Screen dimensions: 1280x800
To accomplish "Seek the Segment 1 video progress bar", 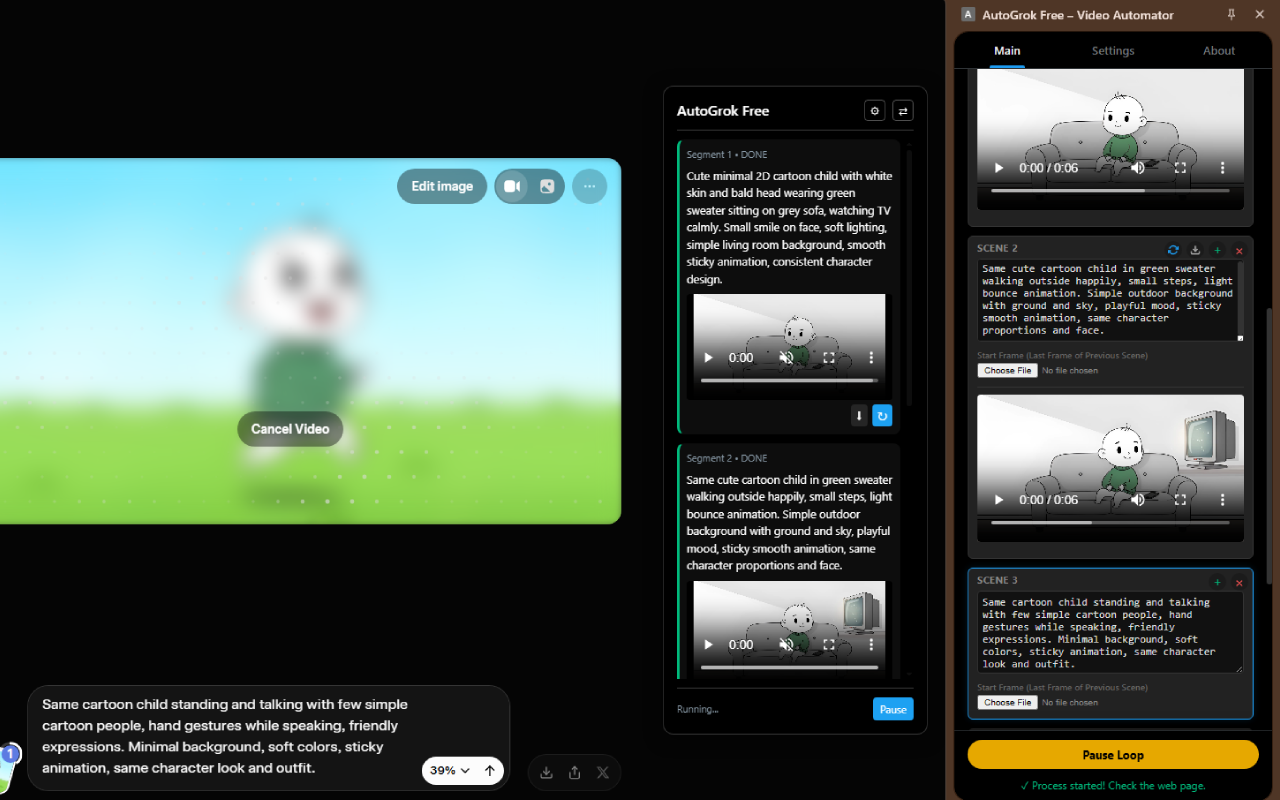I will 789,380.
